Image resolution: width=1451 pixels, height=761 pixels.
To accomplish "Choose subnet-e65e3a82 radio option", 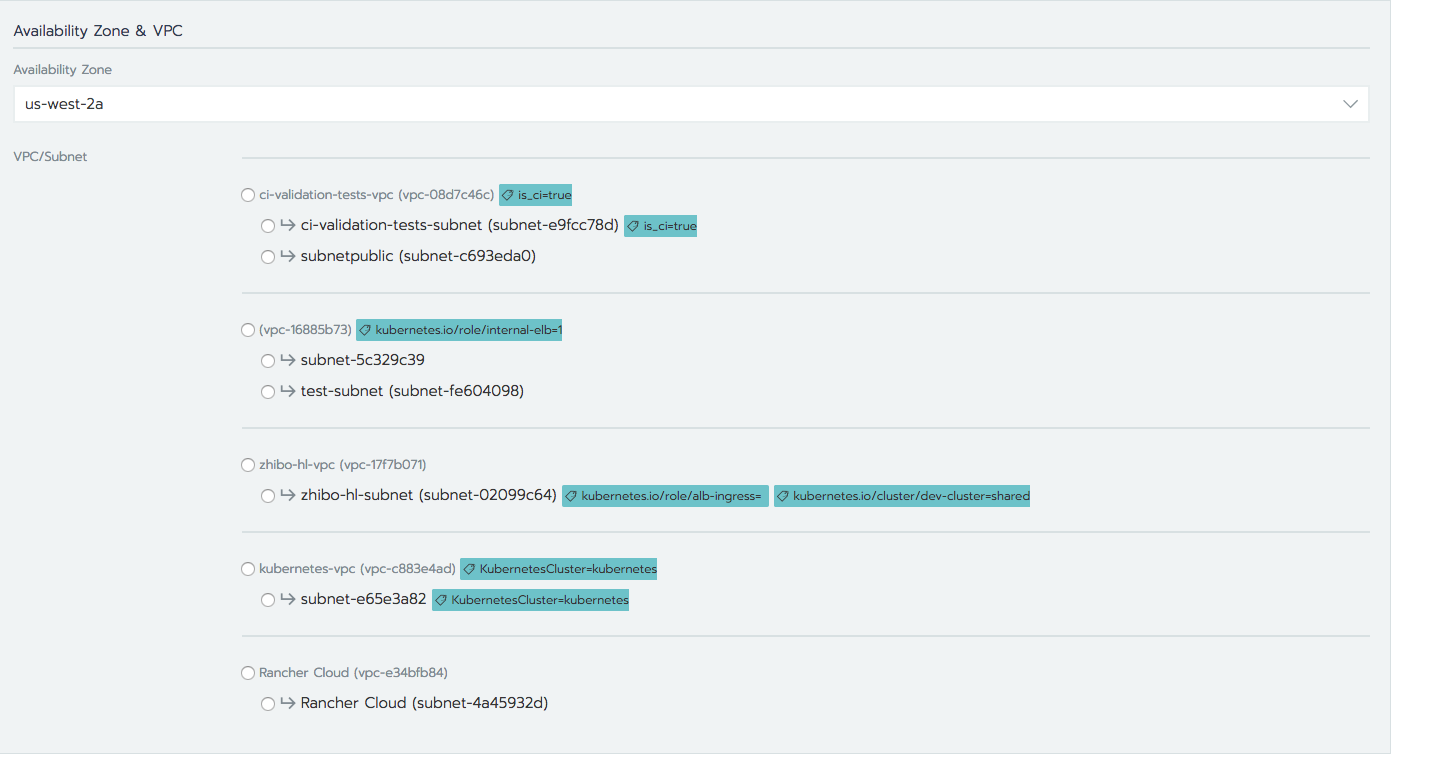I will click(268, 600).
